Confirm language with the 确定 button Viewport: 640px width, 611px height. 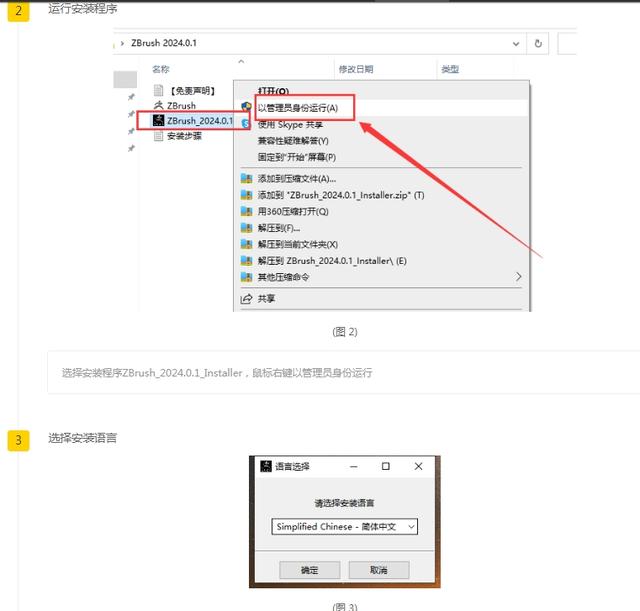tap(309, 570)
